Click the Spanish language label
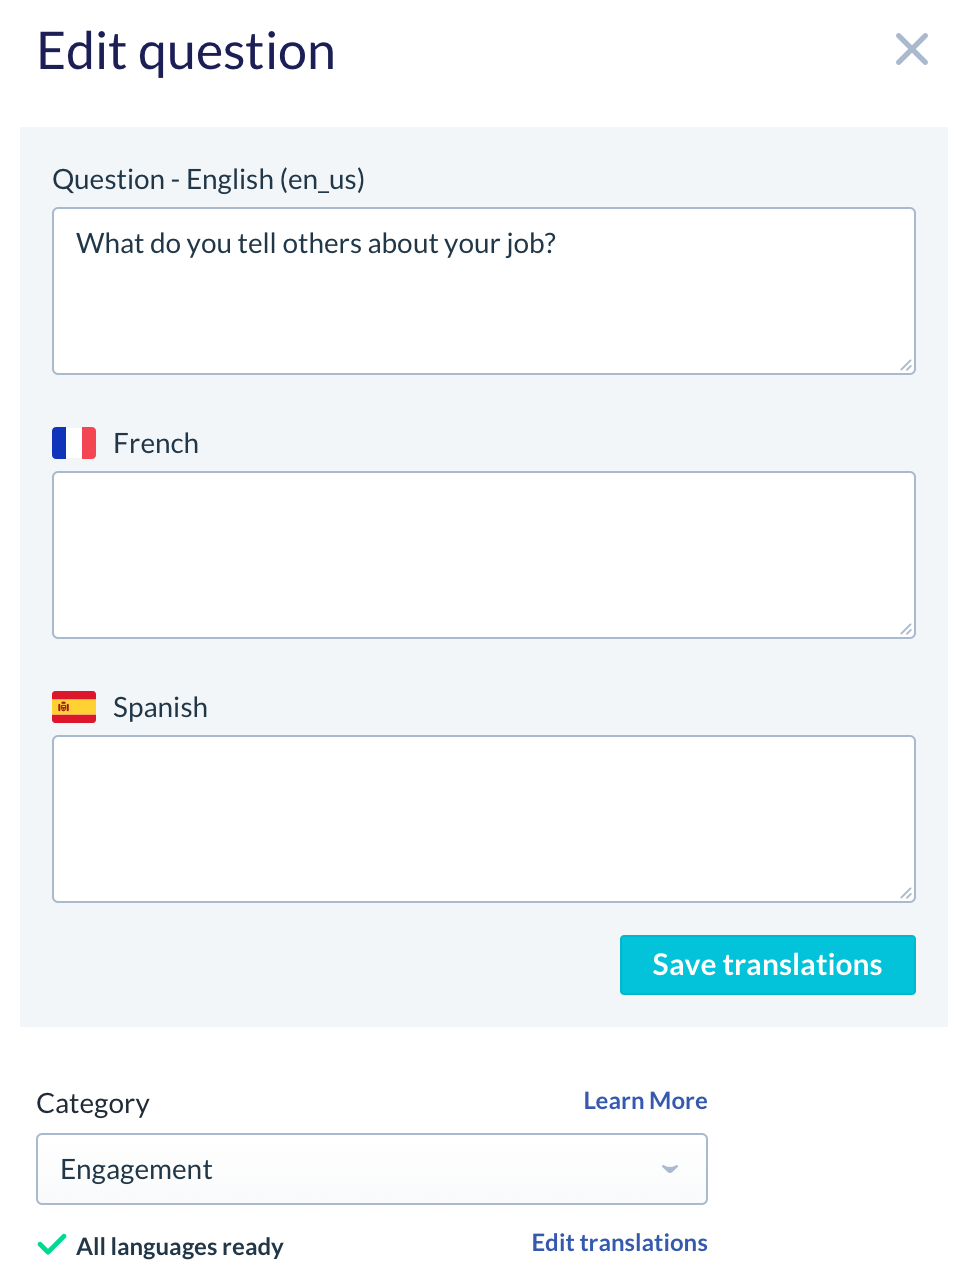 160,707
